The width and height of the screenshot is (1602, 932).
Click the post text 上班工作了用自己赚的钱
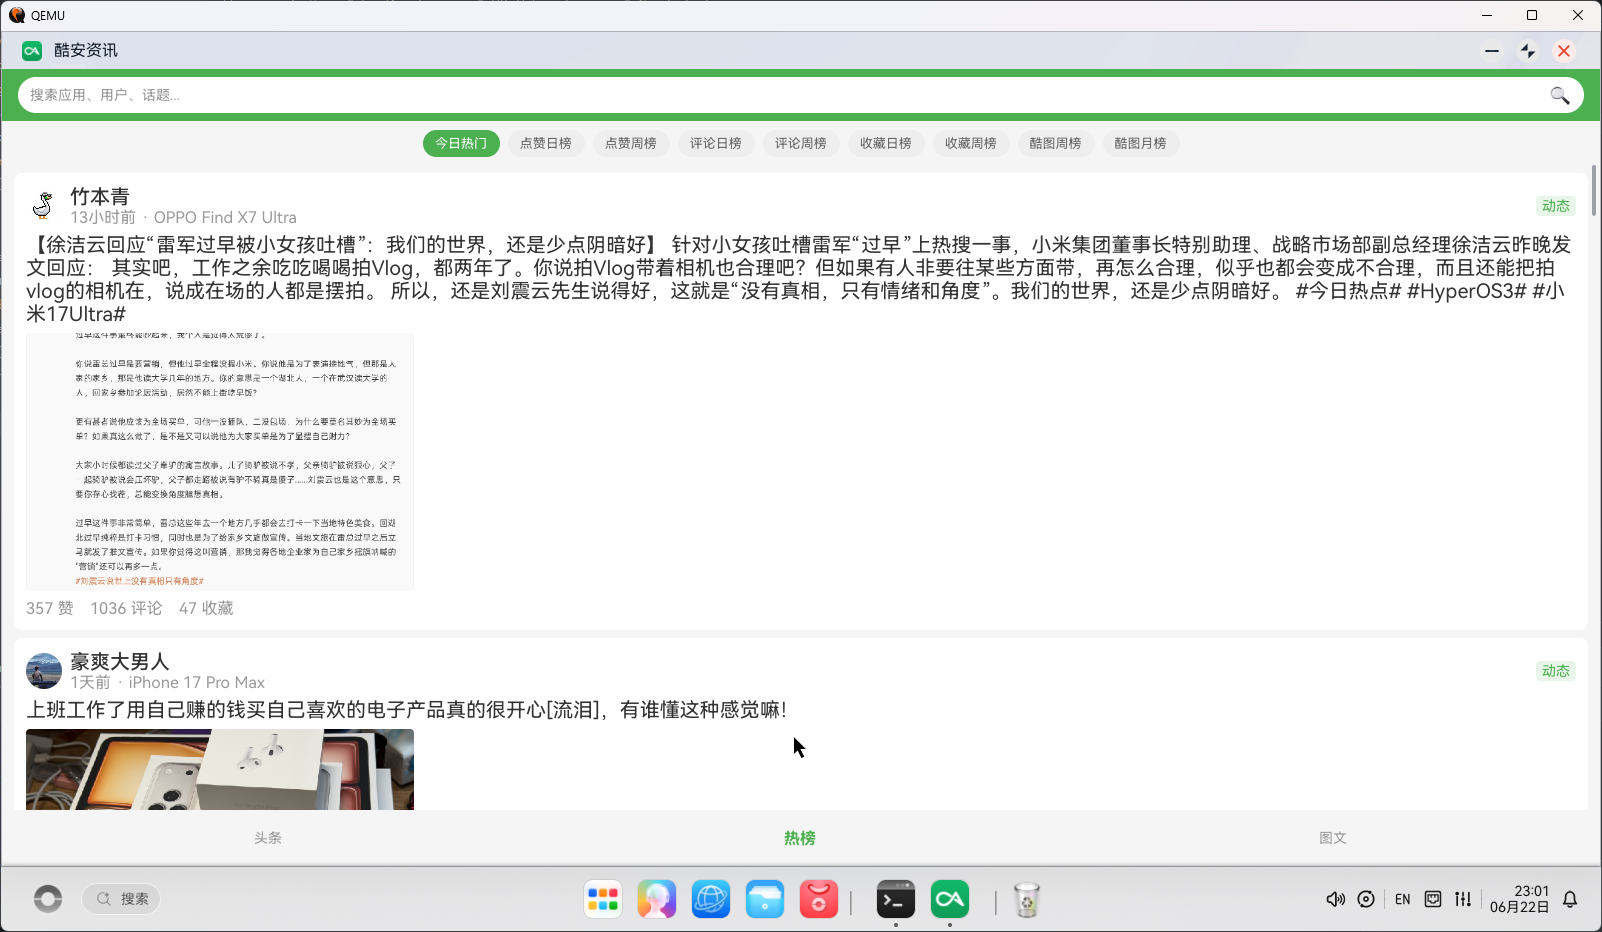click(x=406, y=709)
